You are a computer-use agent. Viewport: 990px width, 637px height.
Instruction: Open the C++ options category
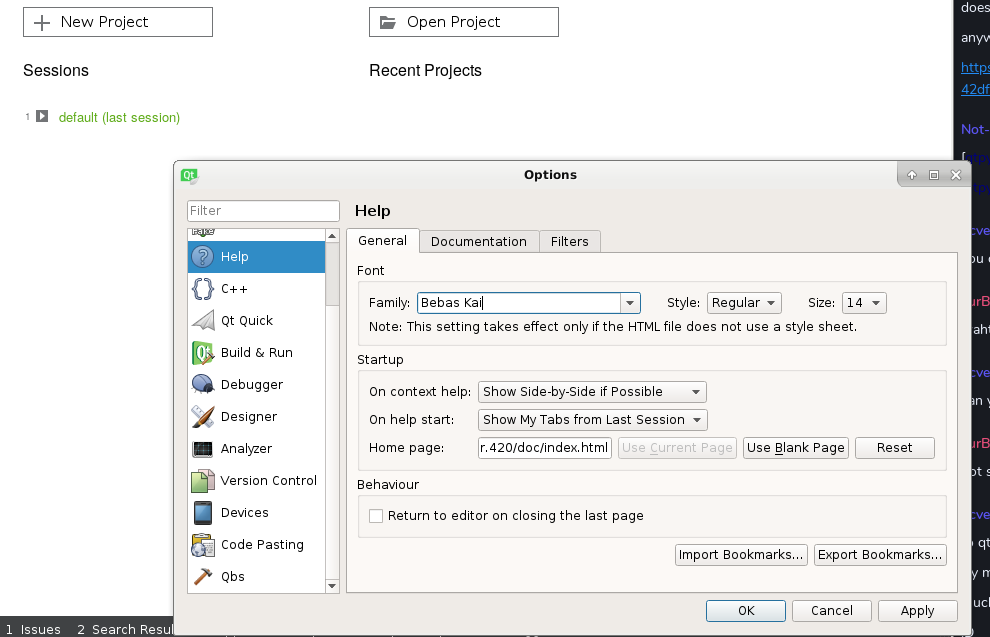tap(256, 289)
